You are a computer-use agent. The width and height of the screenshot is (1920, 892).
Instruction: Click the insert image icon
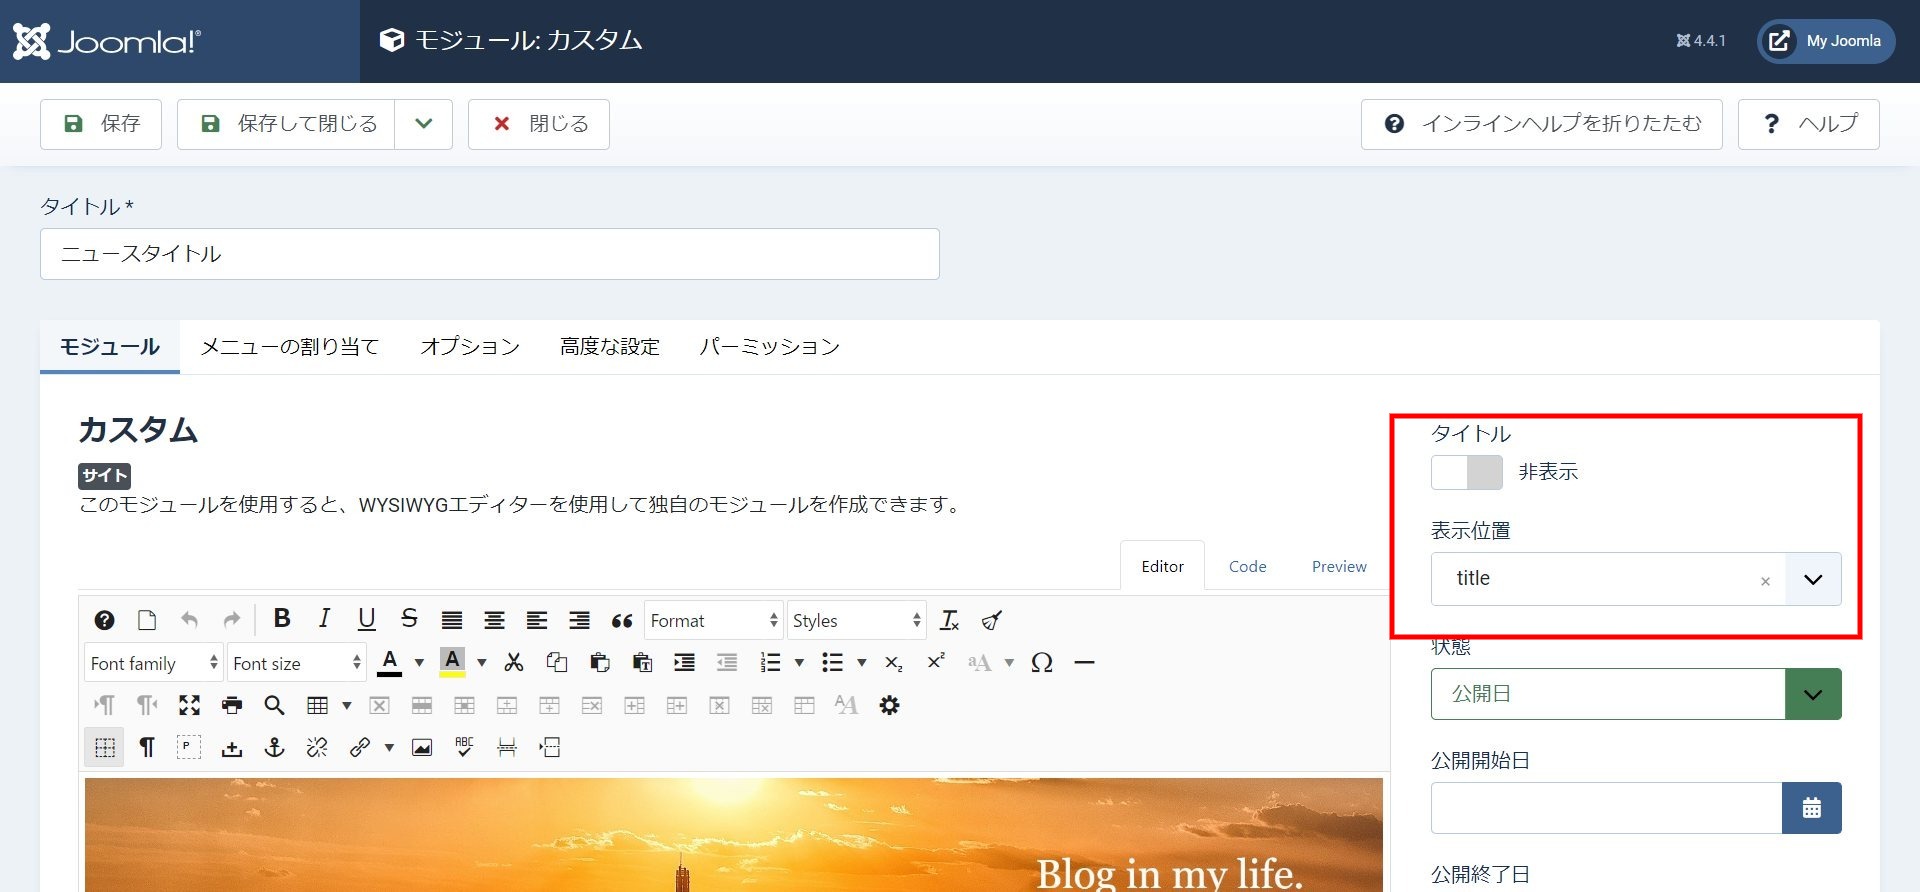click(422, 748)
